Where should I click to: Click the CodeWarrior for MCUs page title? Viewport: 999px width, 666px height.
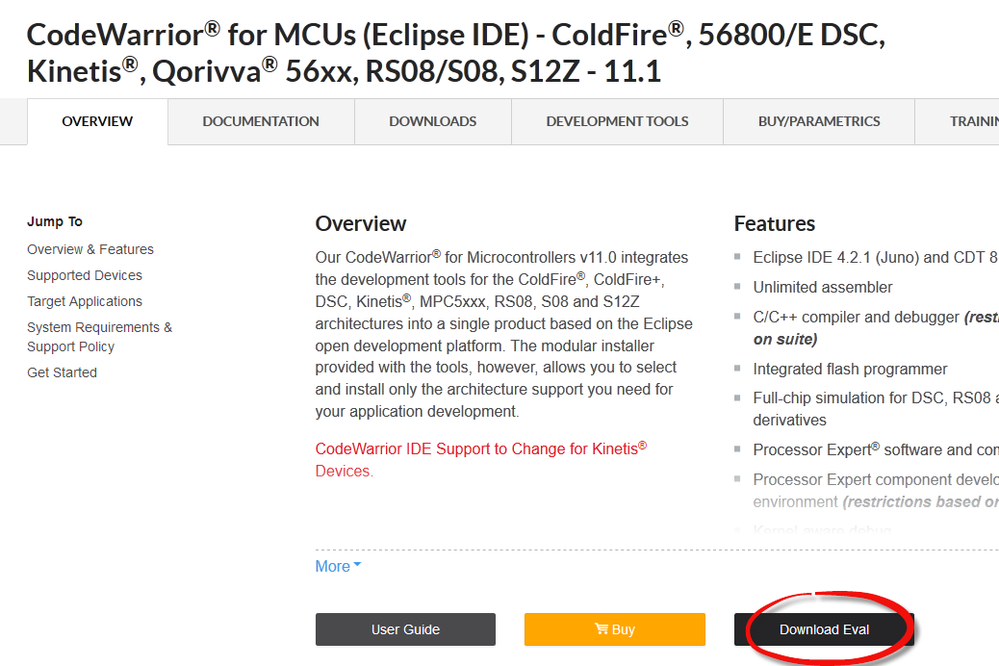455,53
